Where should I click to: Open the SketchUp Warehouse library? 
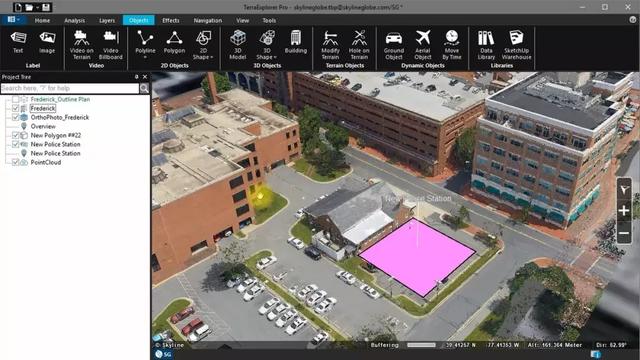[516, 45]
